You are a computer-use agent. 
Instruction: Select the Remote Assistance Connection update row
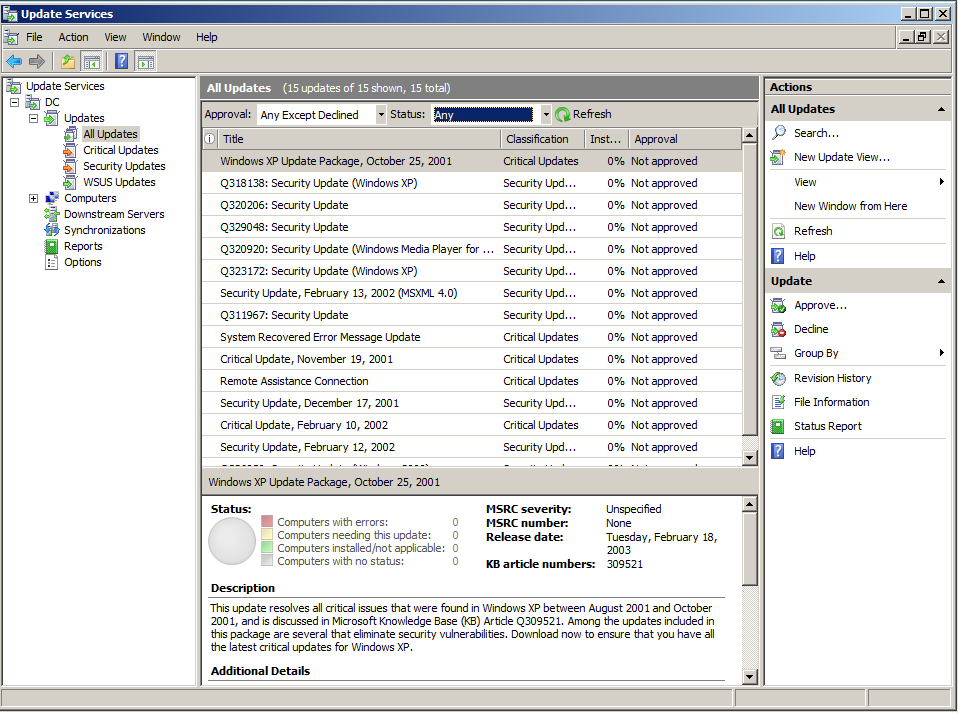click(472, 381)
